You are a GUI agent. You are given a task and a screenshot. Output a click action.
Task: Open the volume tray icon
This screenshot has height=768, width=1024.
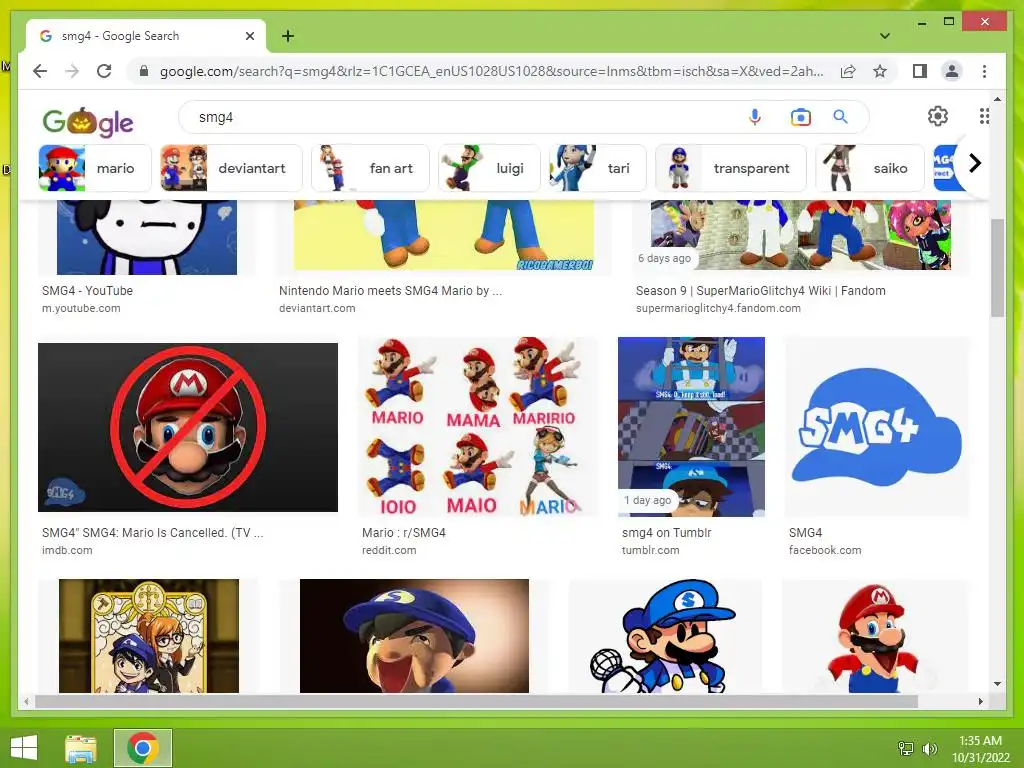tap(929, 748)
